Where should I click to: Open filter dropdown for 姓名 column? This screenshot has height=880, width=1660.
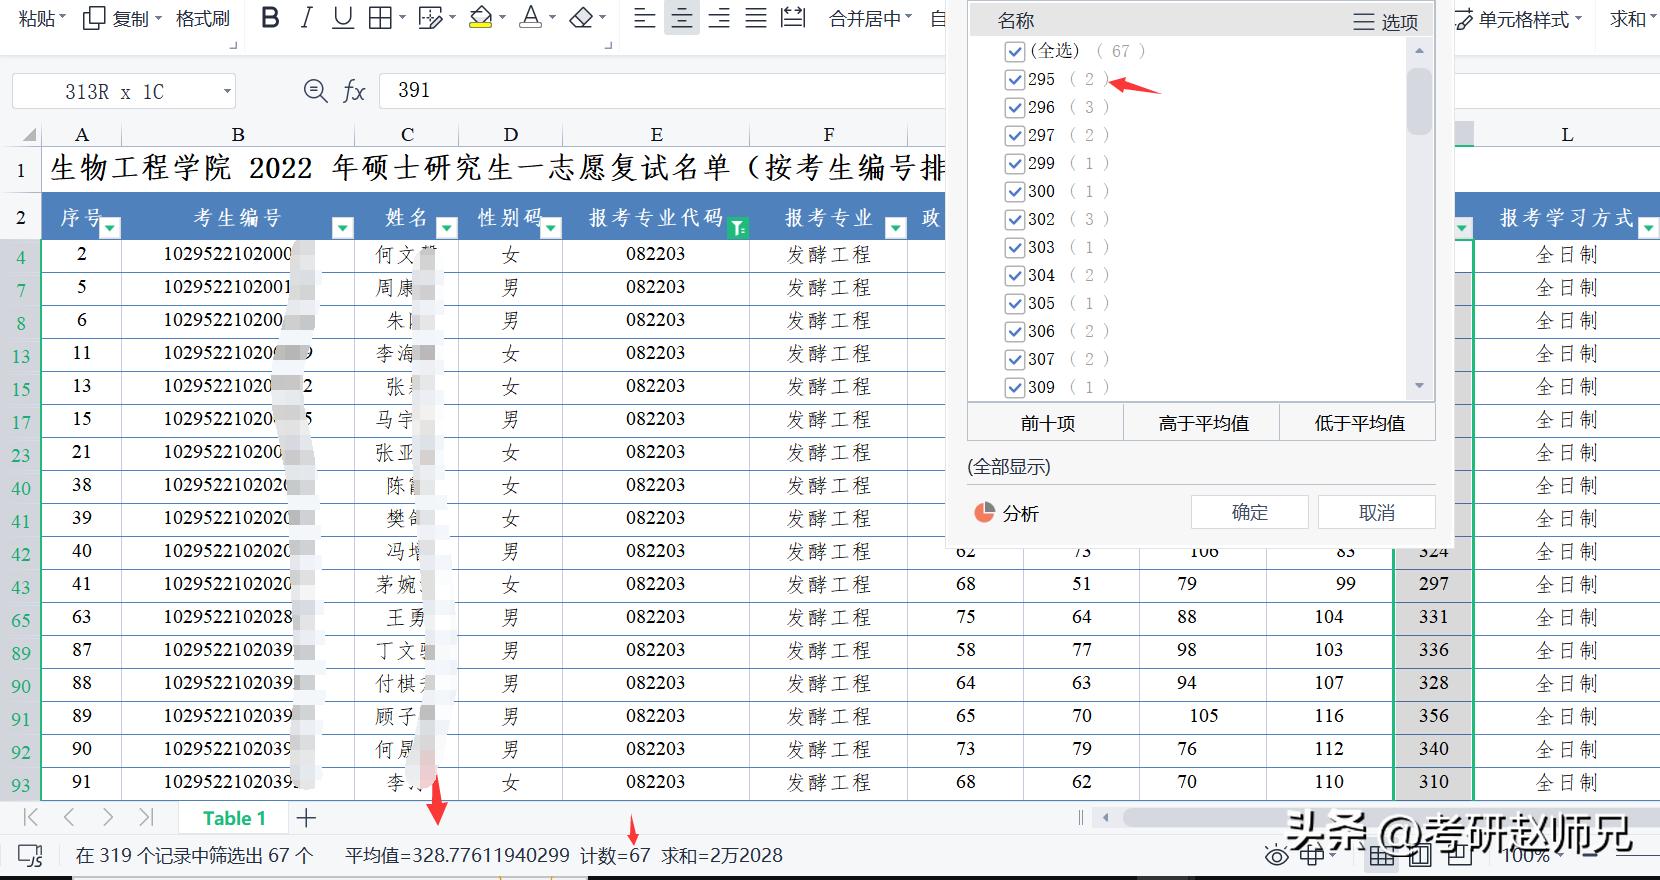(446, 228)
